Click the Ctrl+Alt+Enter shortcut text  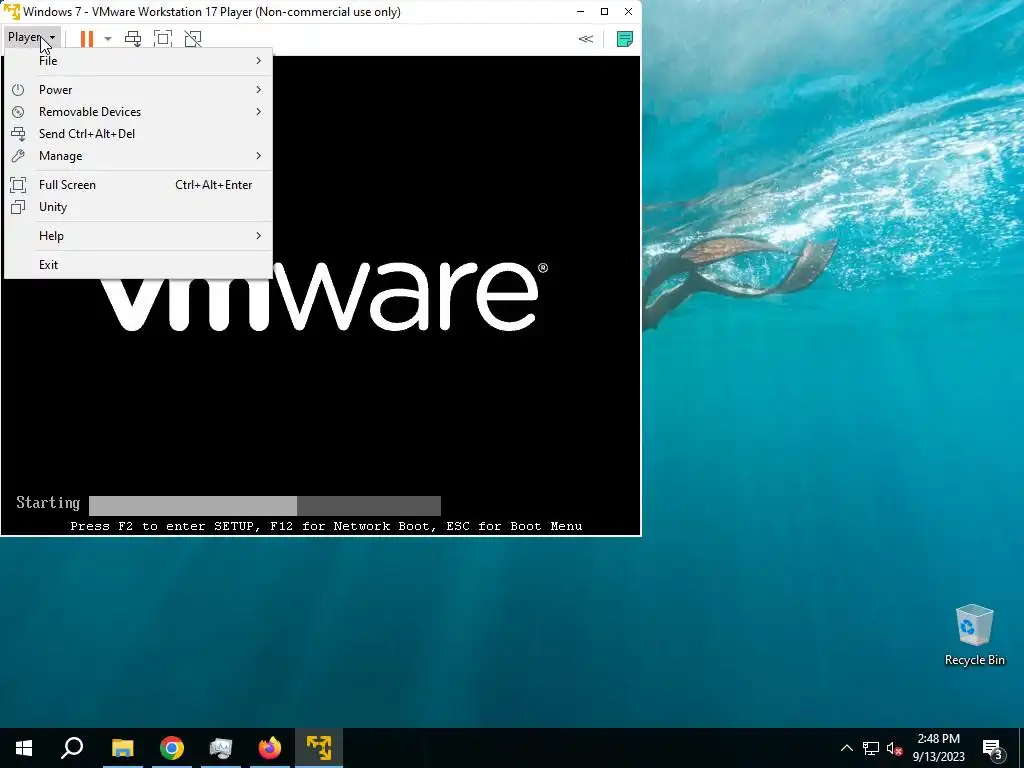tap(214, 185)
